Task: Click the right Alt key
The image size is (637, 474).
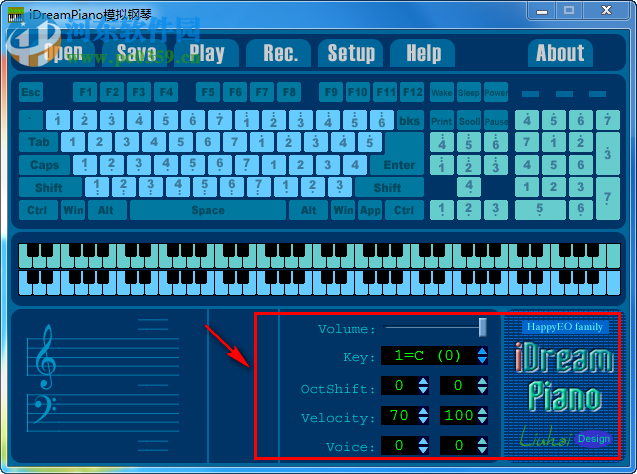Action: click(x=309, y=210)
